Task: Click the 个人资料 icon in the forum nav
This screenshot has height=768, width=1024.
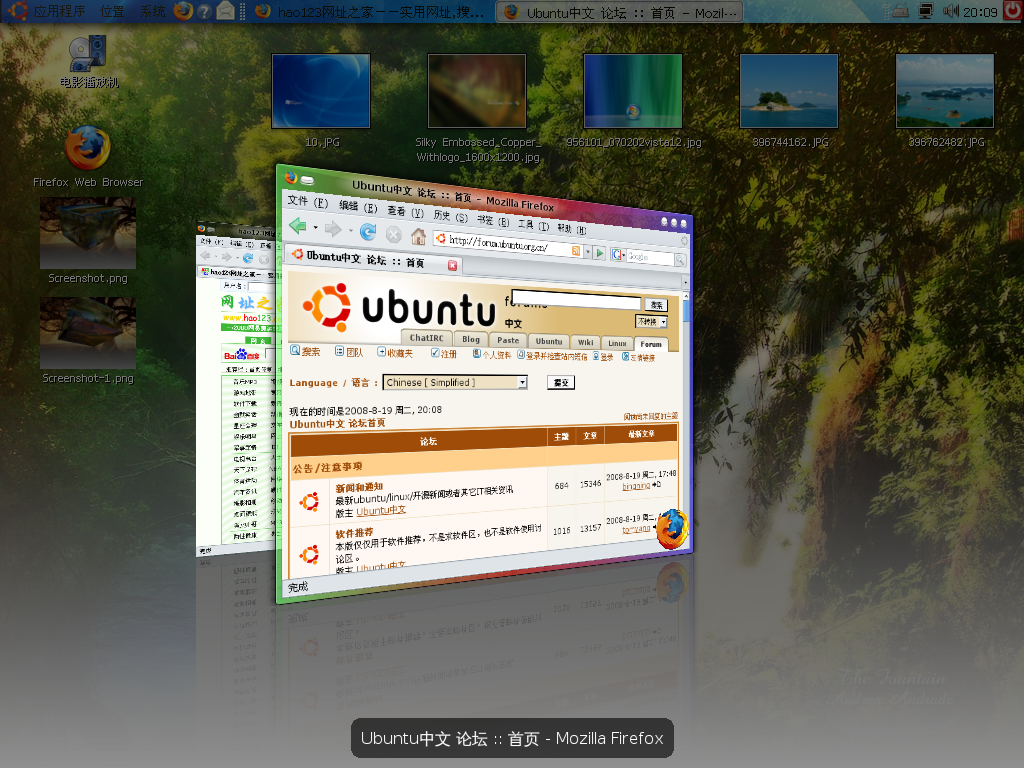Action: click(477, 354)
